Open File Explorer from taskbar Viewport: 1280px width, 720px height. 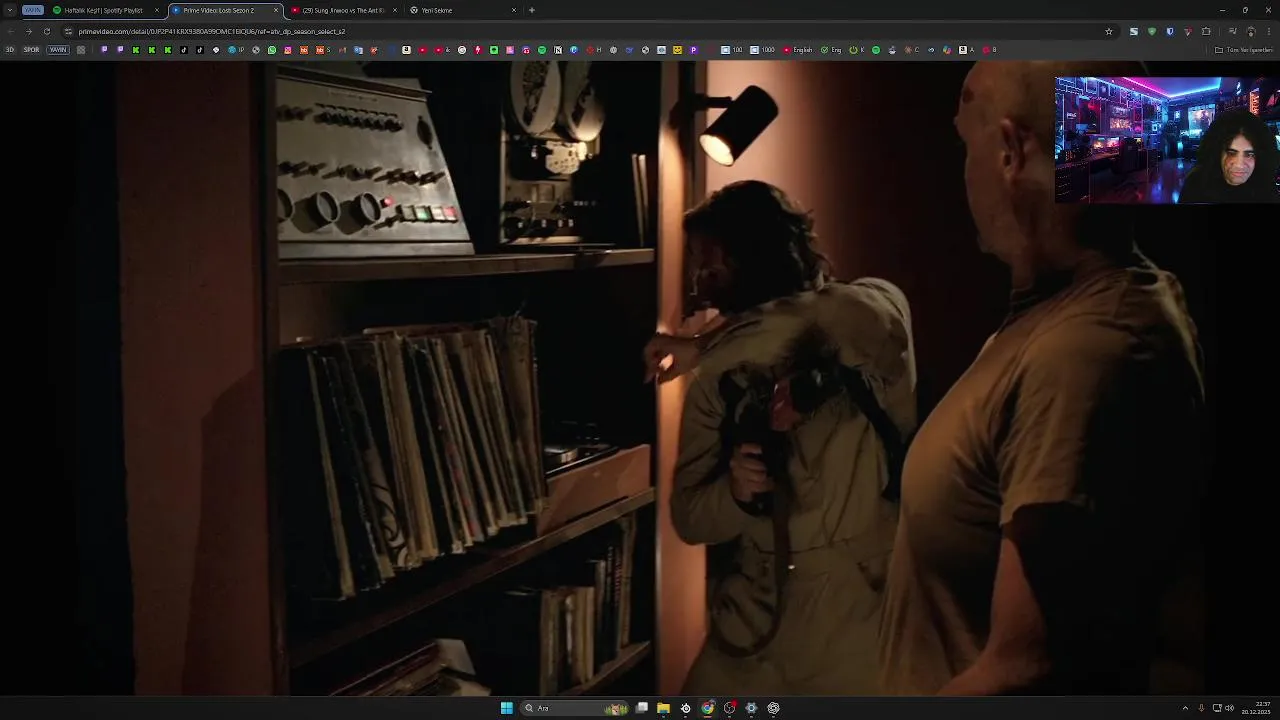click(663, 708)
